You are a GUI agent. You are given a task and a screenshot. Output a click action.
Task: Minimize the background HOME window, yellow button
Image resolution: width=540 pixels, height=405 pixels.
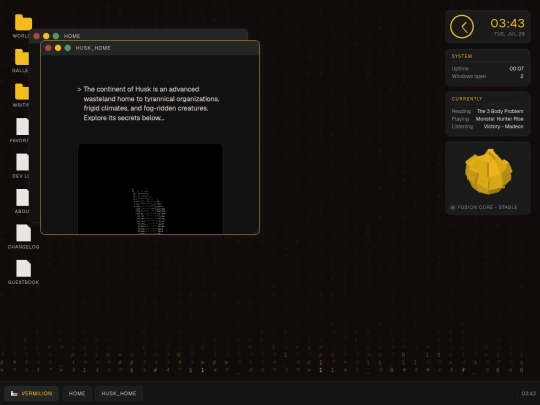tap(46, 36)
